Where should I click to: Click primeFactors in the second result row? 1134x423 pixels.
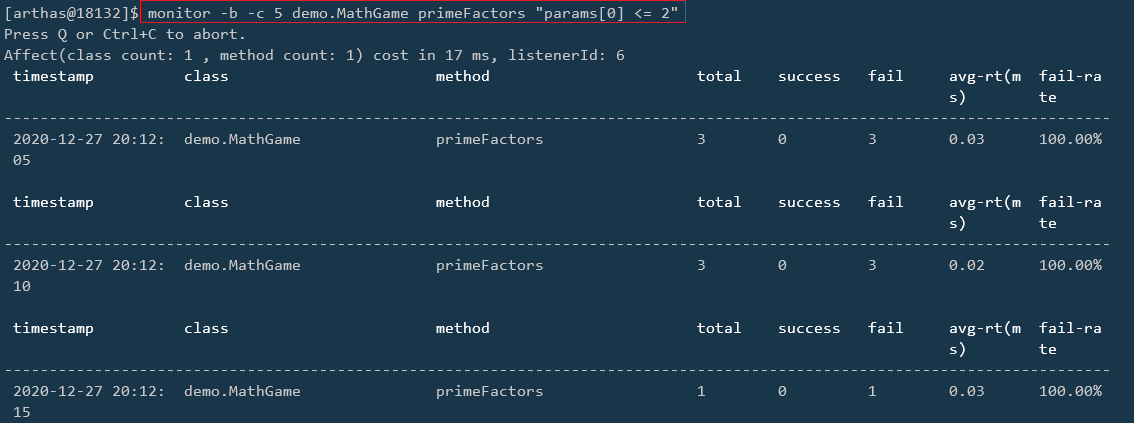point(489,265)
